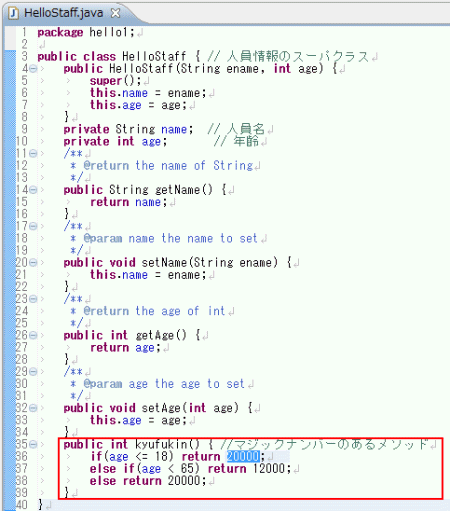The width and height of the screenshot is (450, 511).
Task: Click '@param' tag on line 30
Action: tap(103, 384)
